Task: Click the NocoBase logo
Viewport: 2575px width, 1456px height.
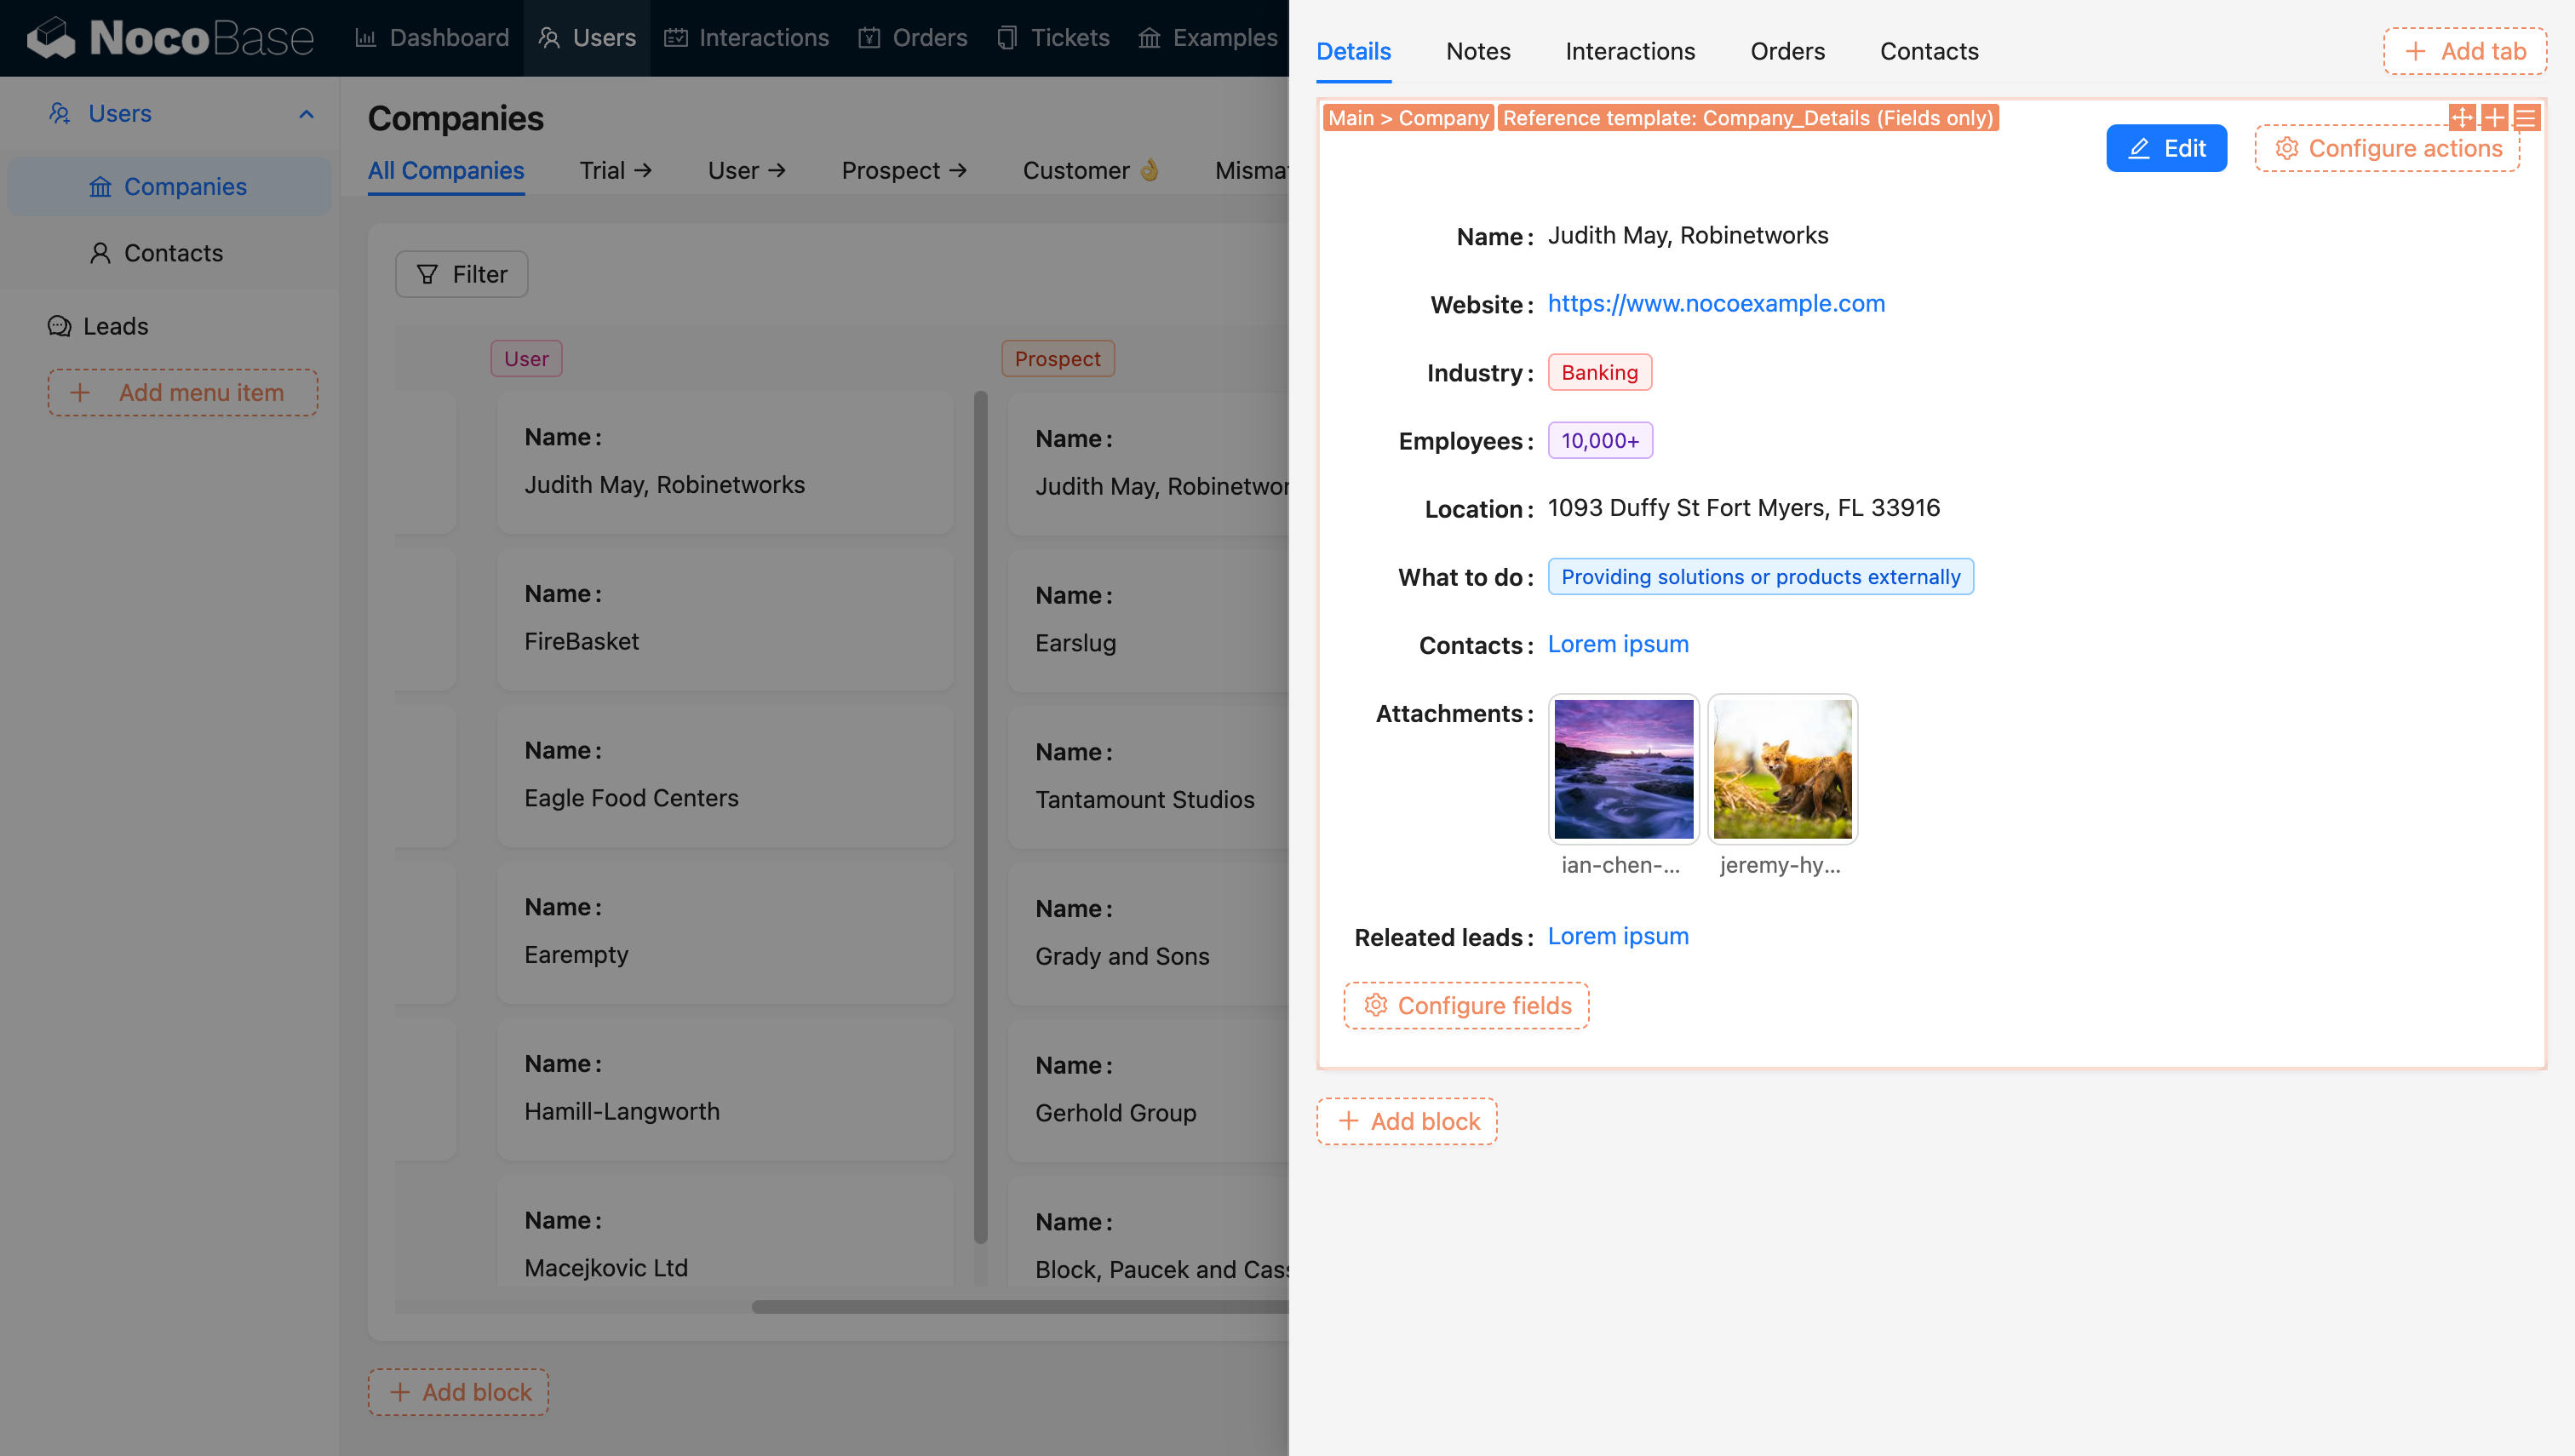Action: pos(170,38)
